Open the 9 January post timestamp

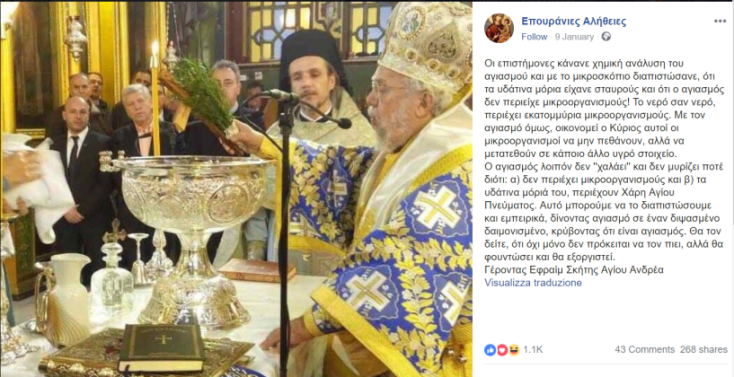pyautogui.click(x=574, y=37)
